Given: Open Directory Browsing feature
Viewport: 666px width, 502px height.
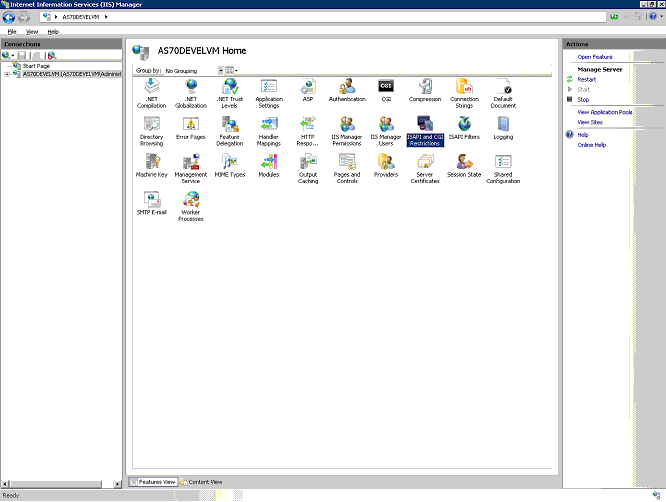Looking at the screenshot, I should [x=152, y=132].
